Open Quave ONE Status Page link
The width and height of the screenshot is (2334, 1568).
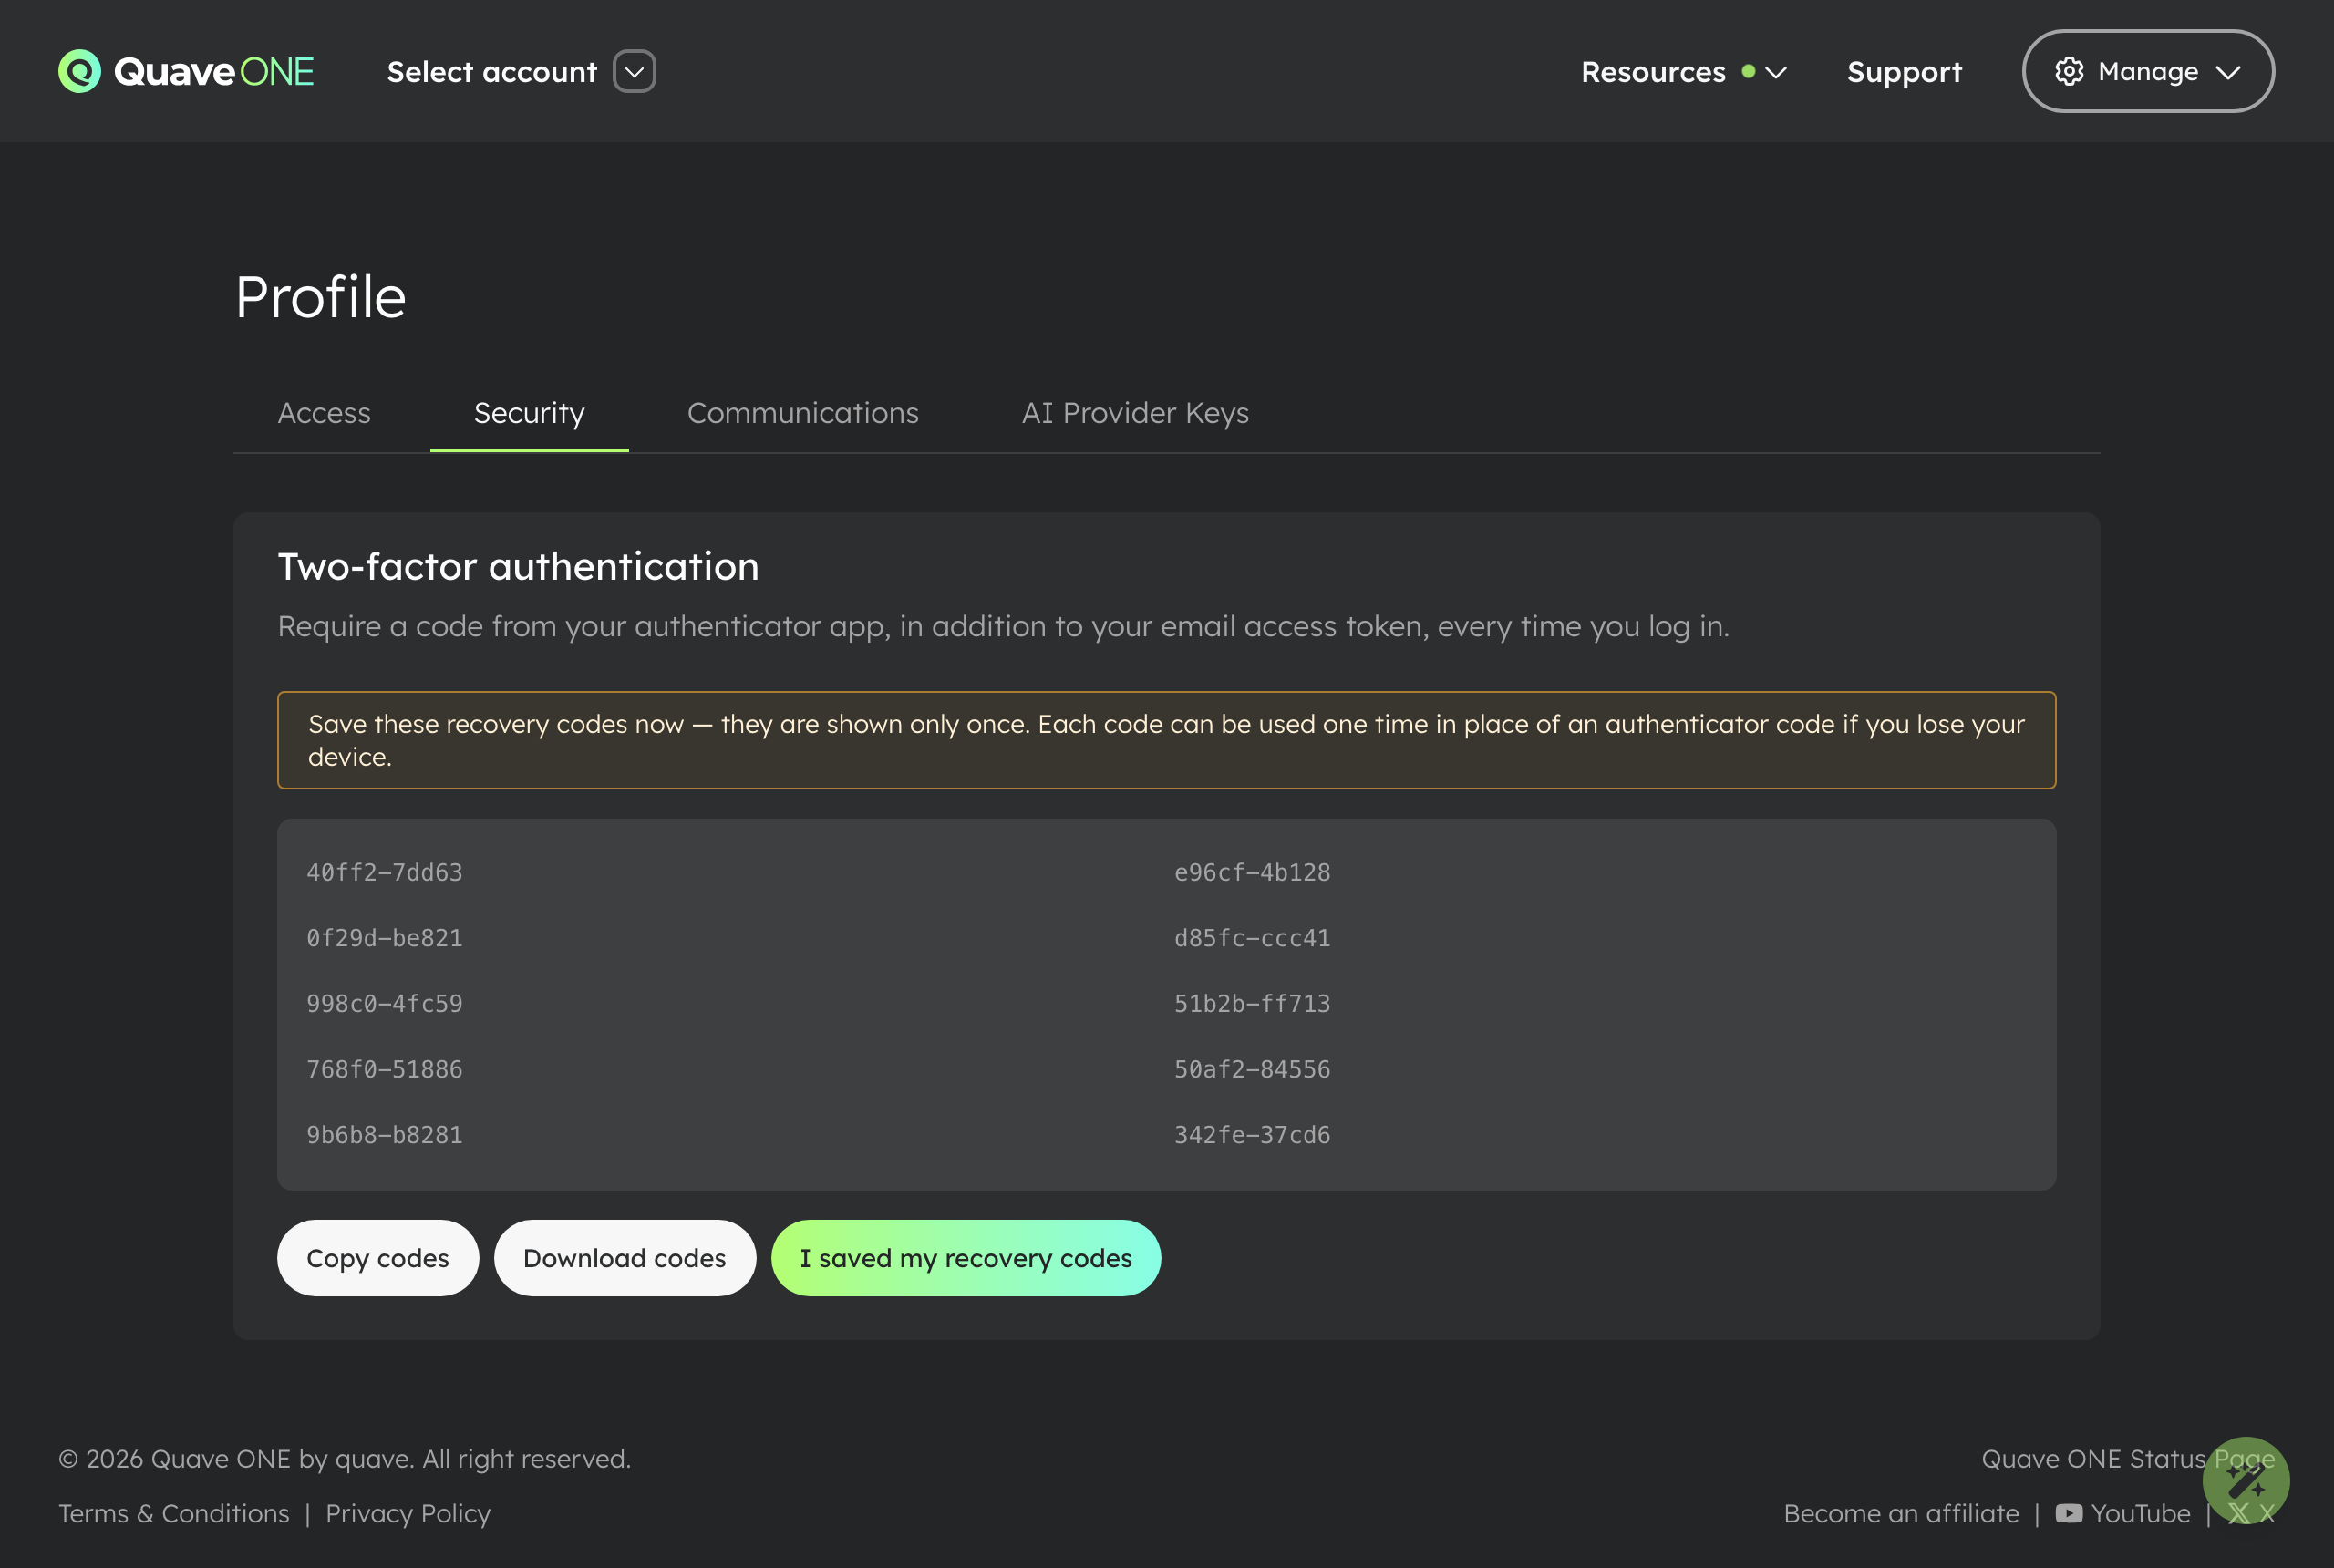[x=2128, y=1459]
